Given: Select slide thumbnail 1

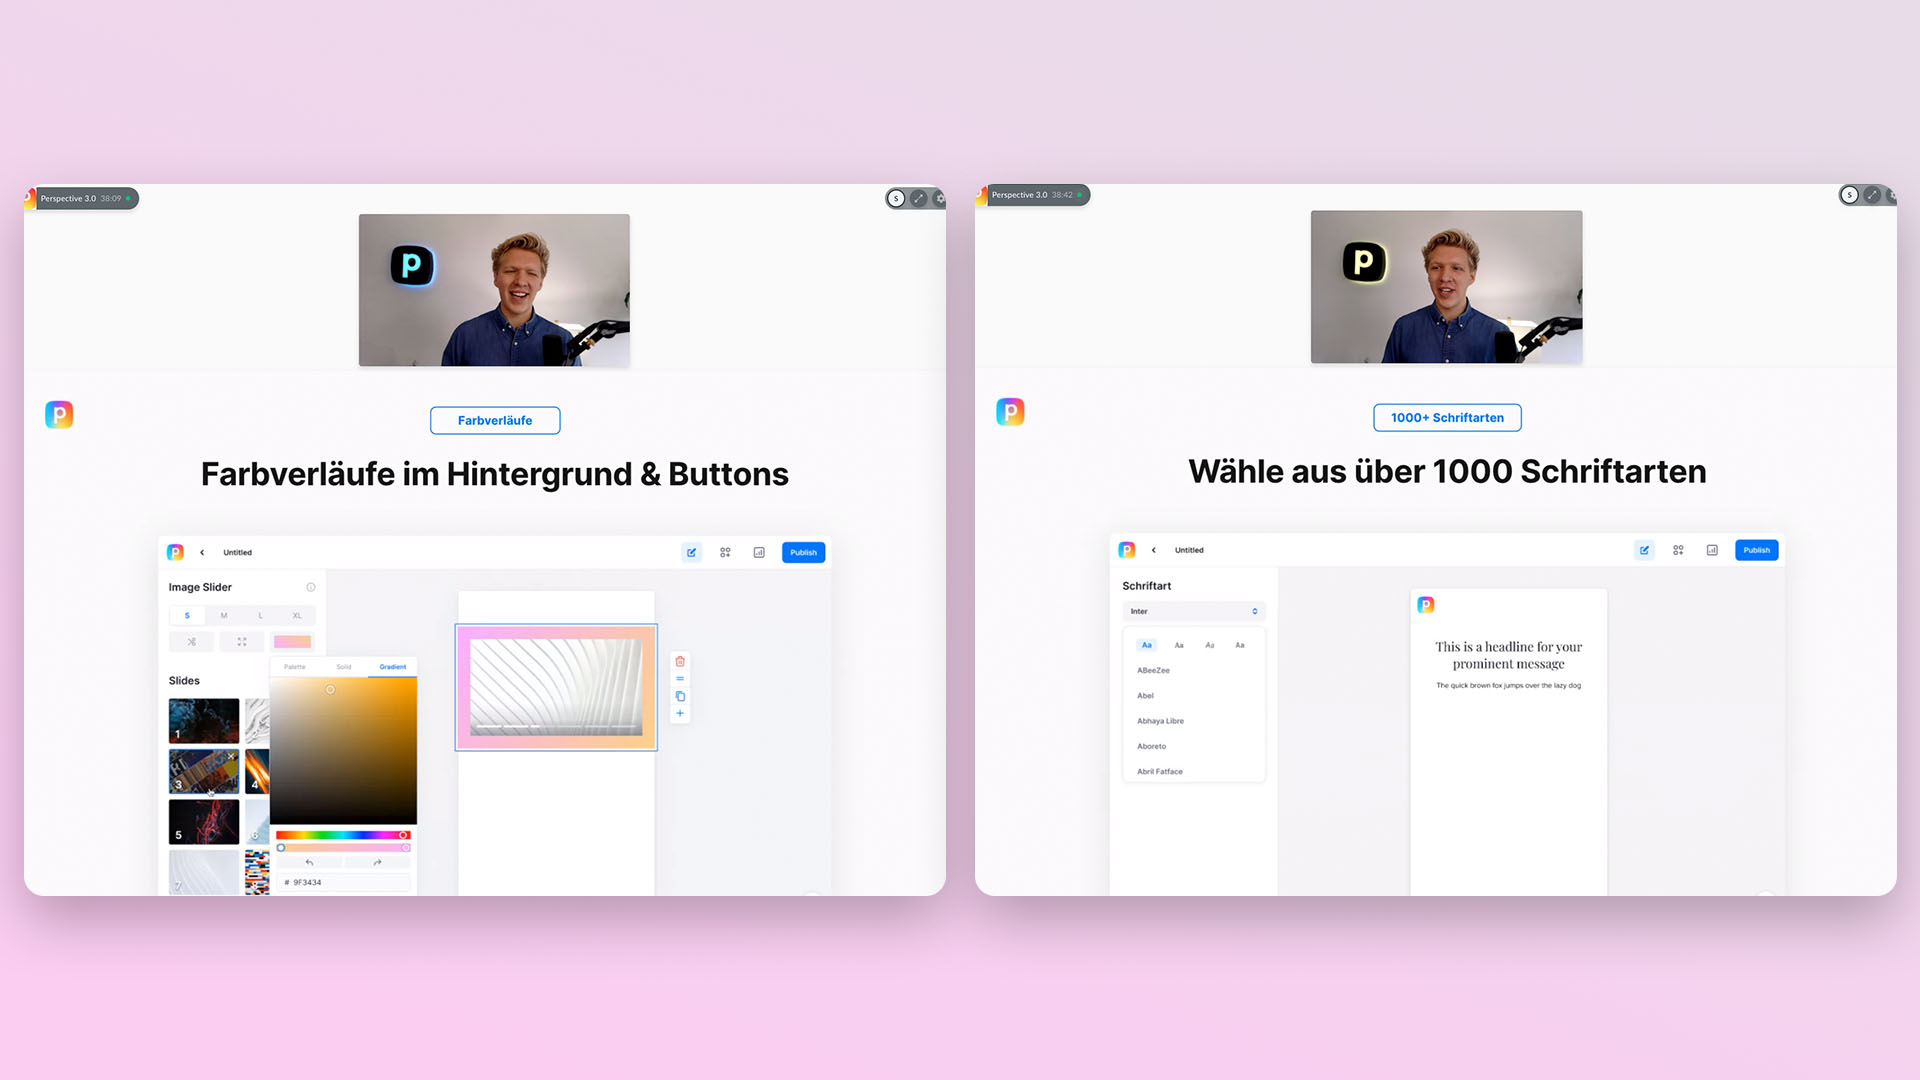Looking at the screenshot, I should pyautogui.click(x=204, y=720).
